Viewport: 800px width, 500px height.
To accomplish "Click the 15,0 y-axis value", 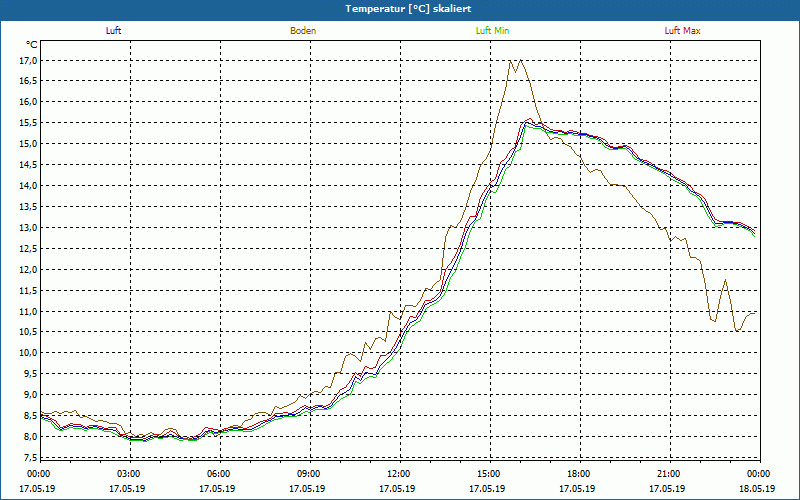I will [x=29, y=143].
